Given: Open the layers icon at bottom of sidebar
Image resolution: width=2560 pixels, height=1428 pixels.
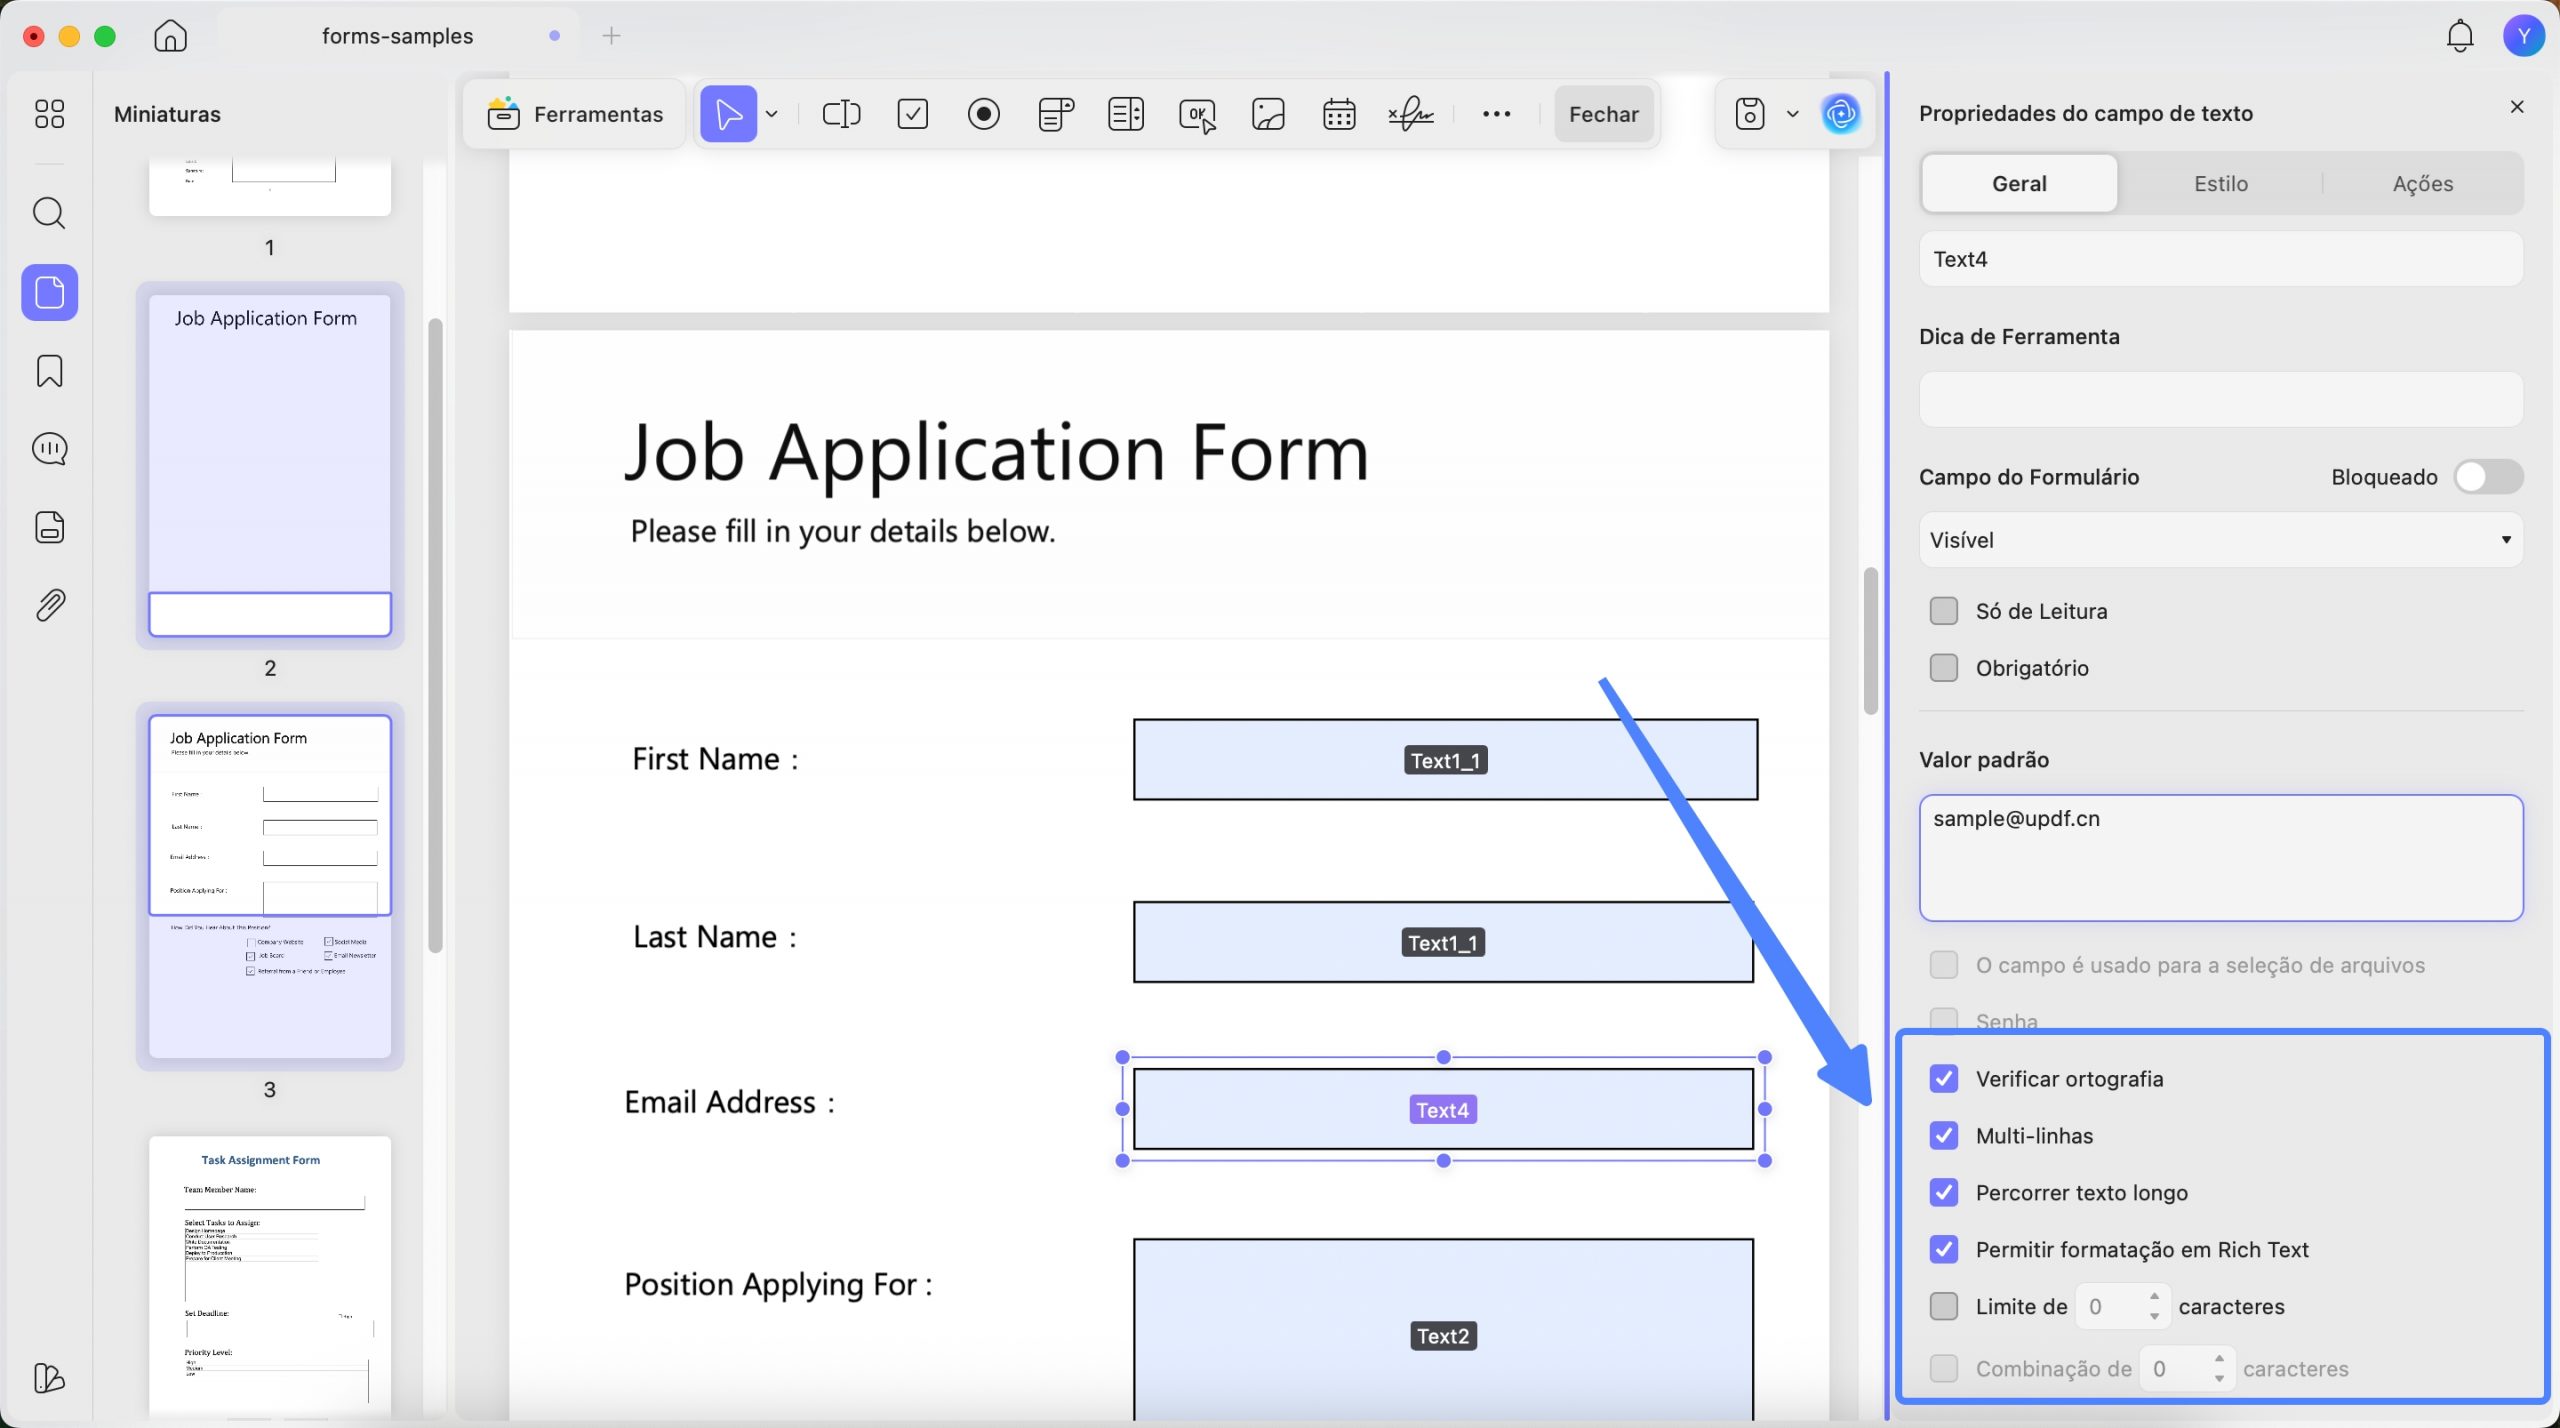Looking at the screenshot, I should (x=49, y=1378).
